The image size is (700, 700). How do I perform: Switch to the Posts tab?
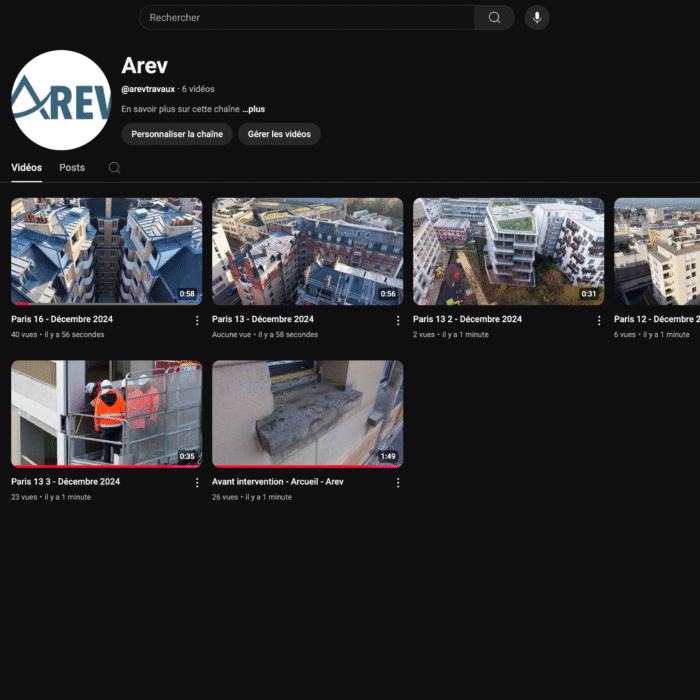click(72, 168)
